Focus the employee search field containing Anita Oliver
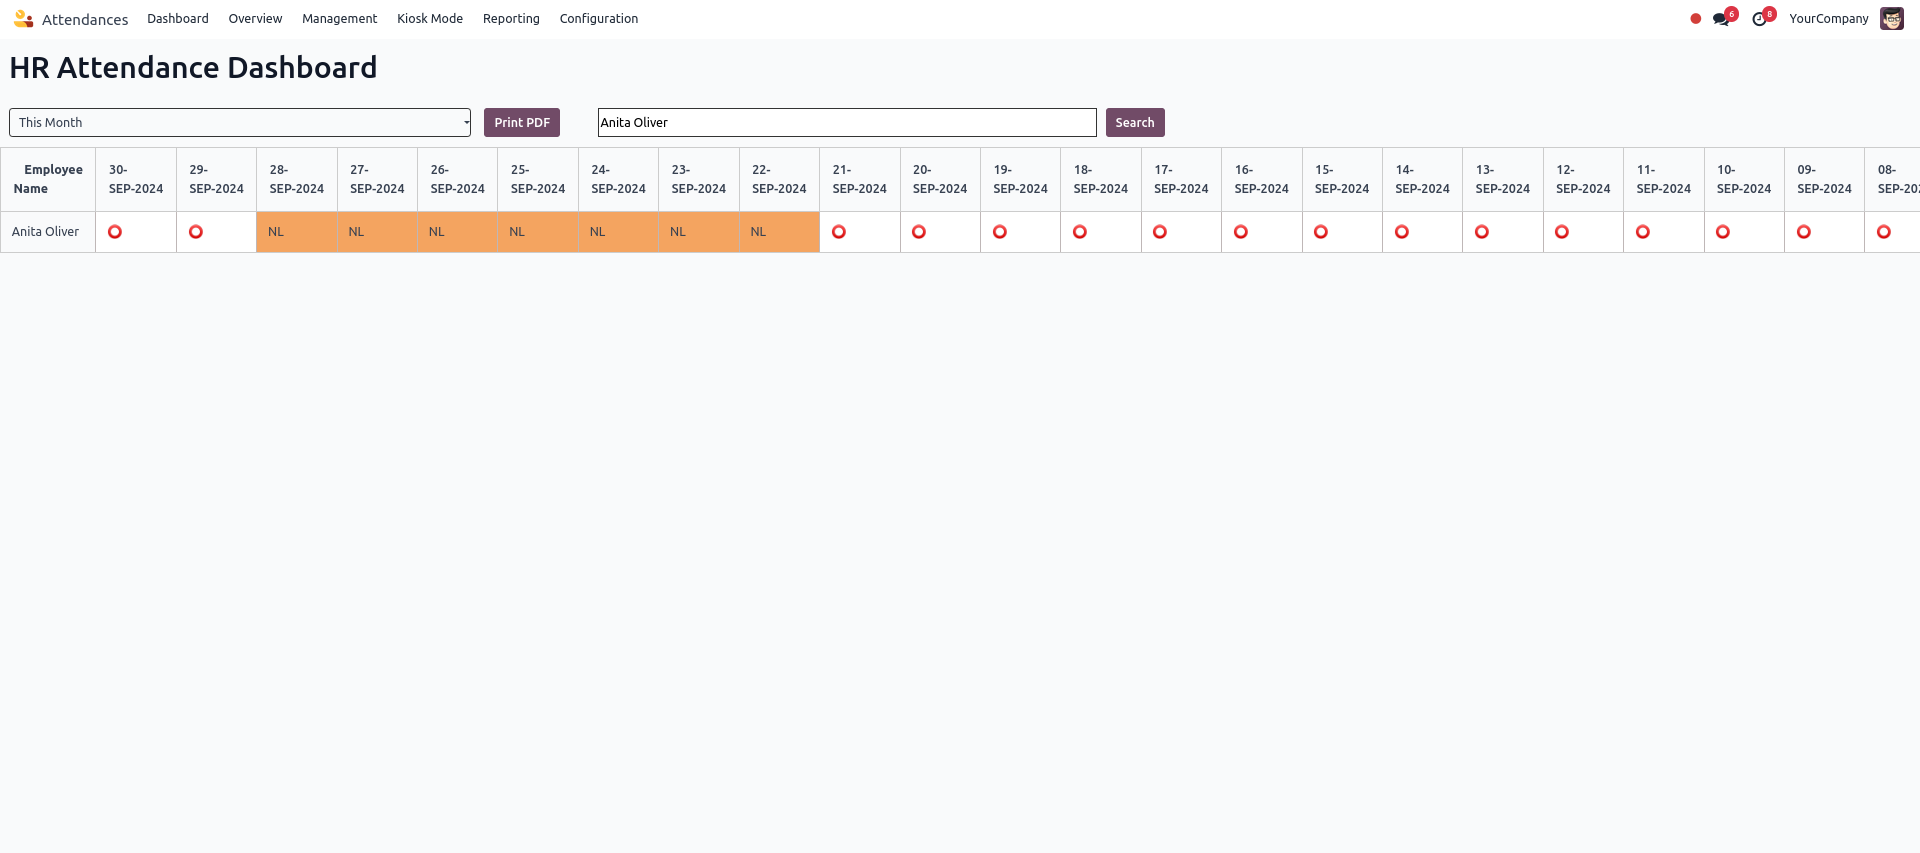This screenshot has width=1920, height=853. (x=846, y=123)
